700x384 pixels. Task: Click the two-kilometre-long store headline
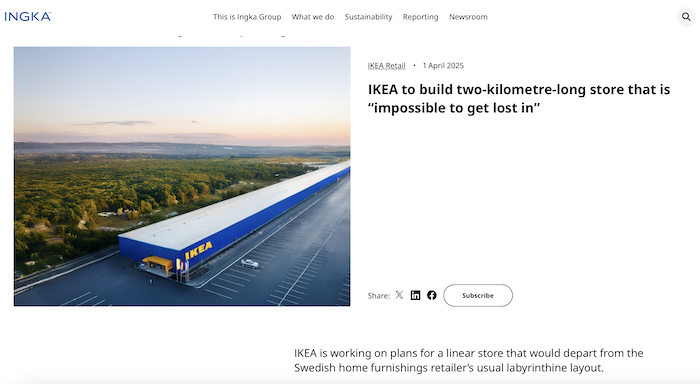click(519, 99)
